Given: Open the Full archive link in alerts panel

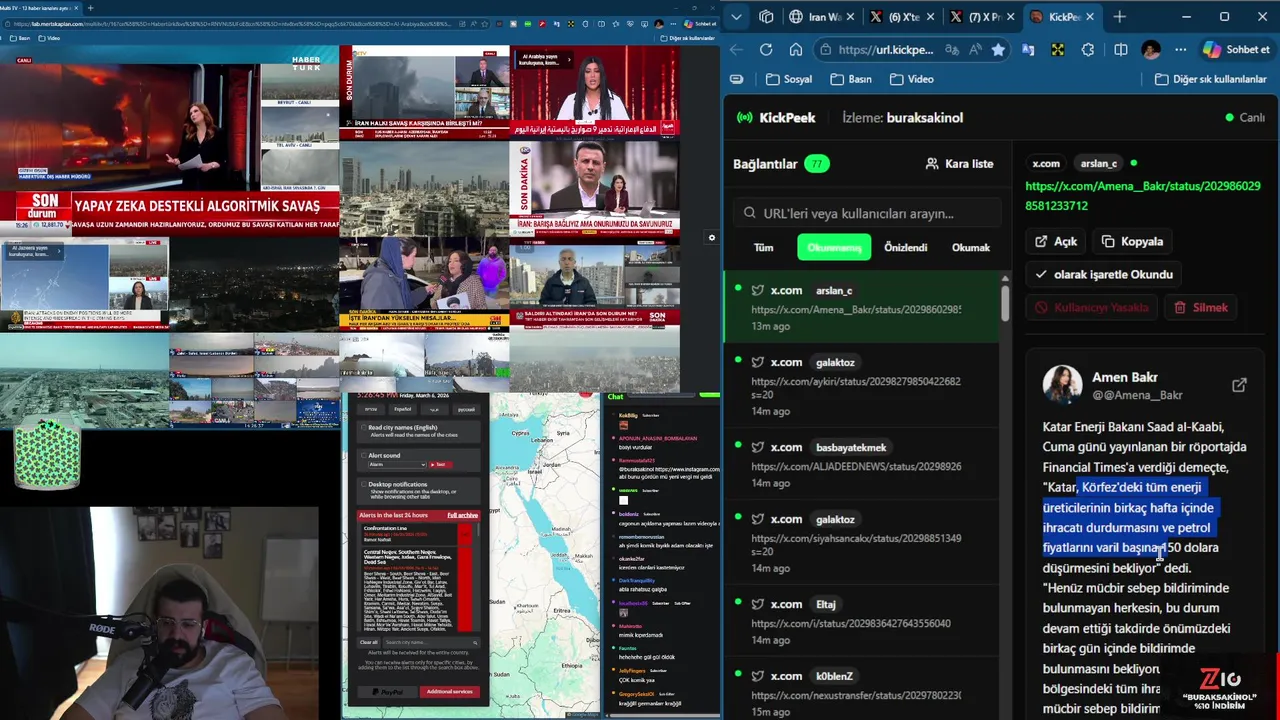Looking at the screenshot, I should 463,515.
